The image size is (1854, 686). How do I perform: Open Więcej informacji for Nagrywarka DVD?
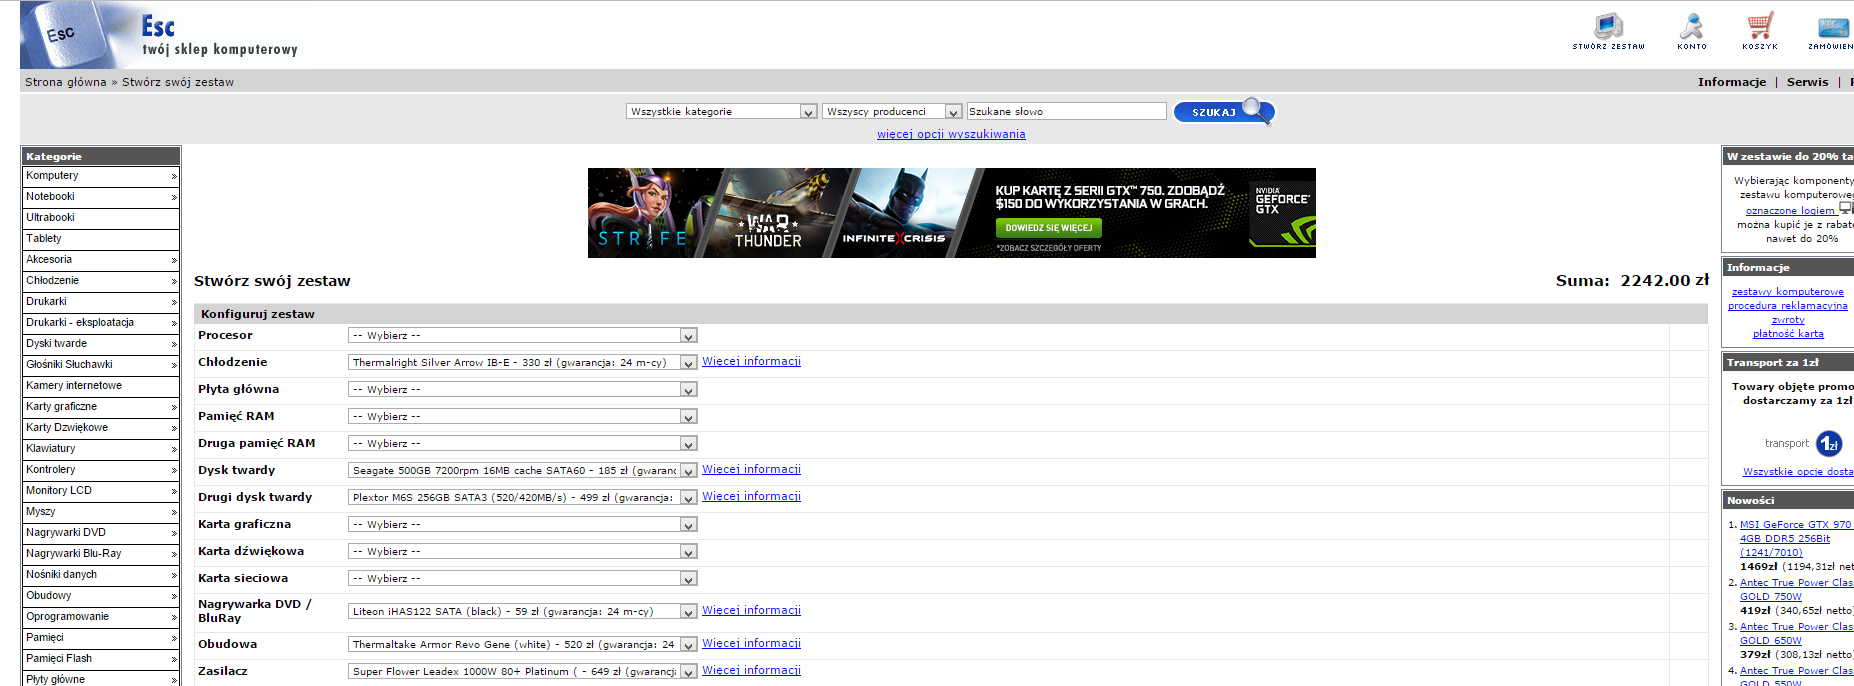(751, 611)
